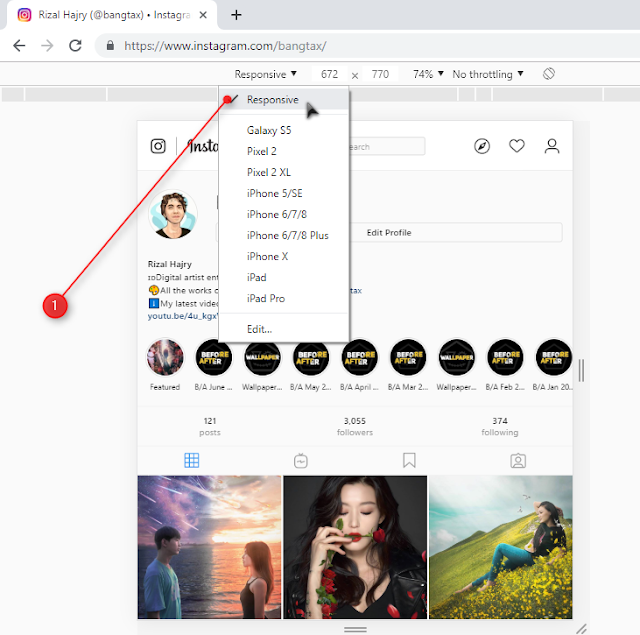640x635 pixels.
Task: Open the Responsive device dropdown in toolbar
Action: click(265, 74)
